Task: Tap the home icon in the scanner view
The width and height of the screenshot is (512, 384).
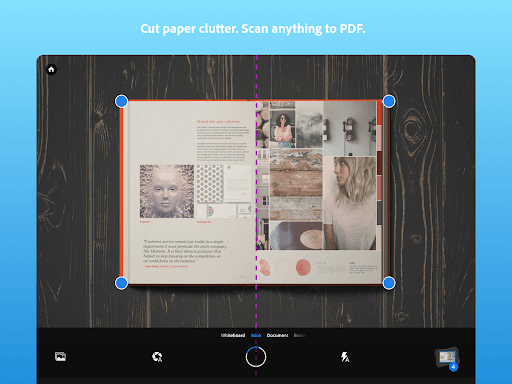Action: pos(51,69)
